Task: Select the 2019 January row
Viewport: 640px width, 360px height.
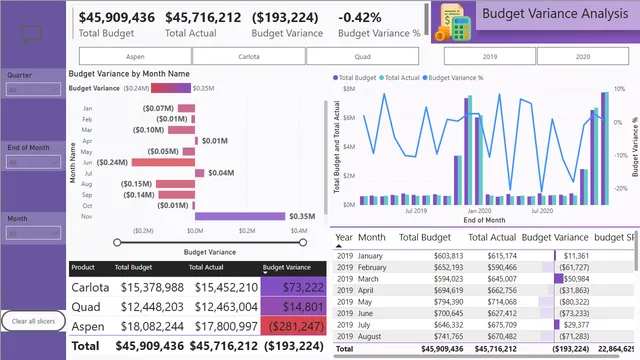Action: [484, 256]
